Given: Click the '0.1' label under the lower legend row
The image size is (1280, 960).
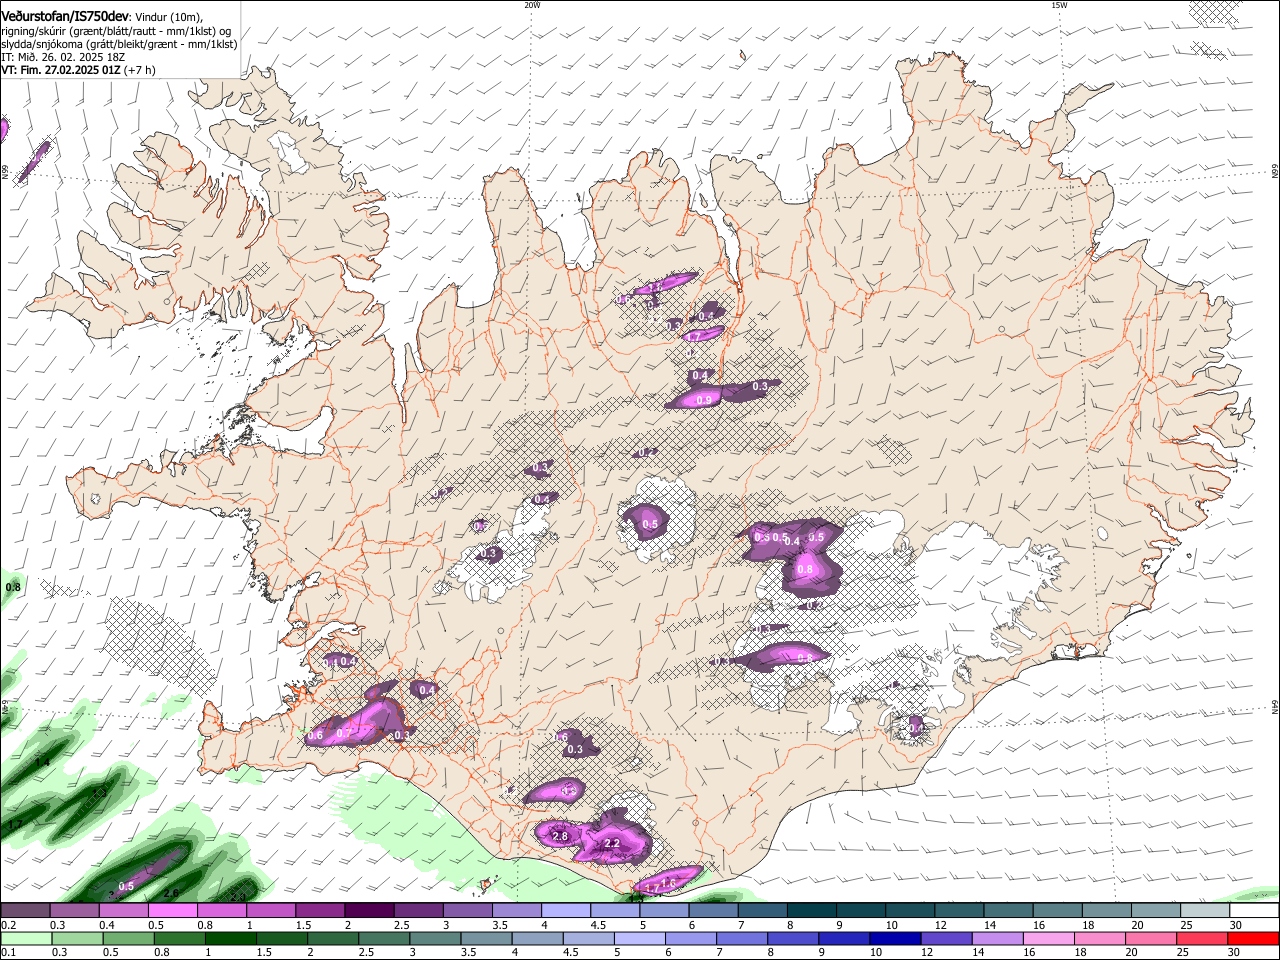Looking at the screenshot, I should [x=7, y=952].
